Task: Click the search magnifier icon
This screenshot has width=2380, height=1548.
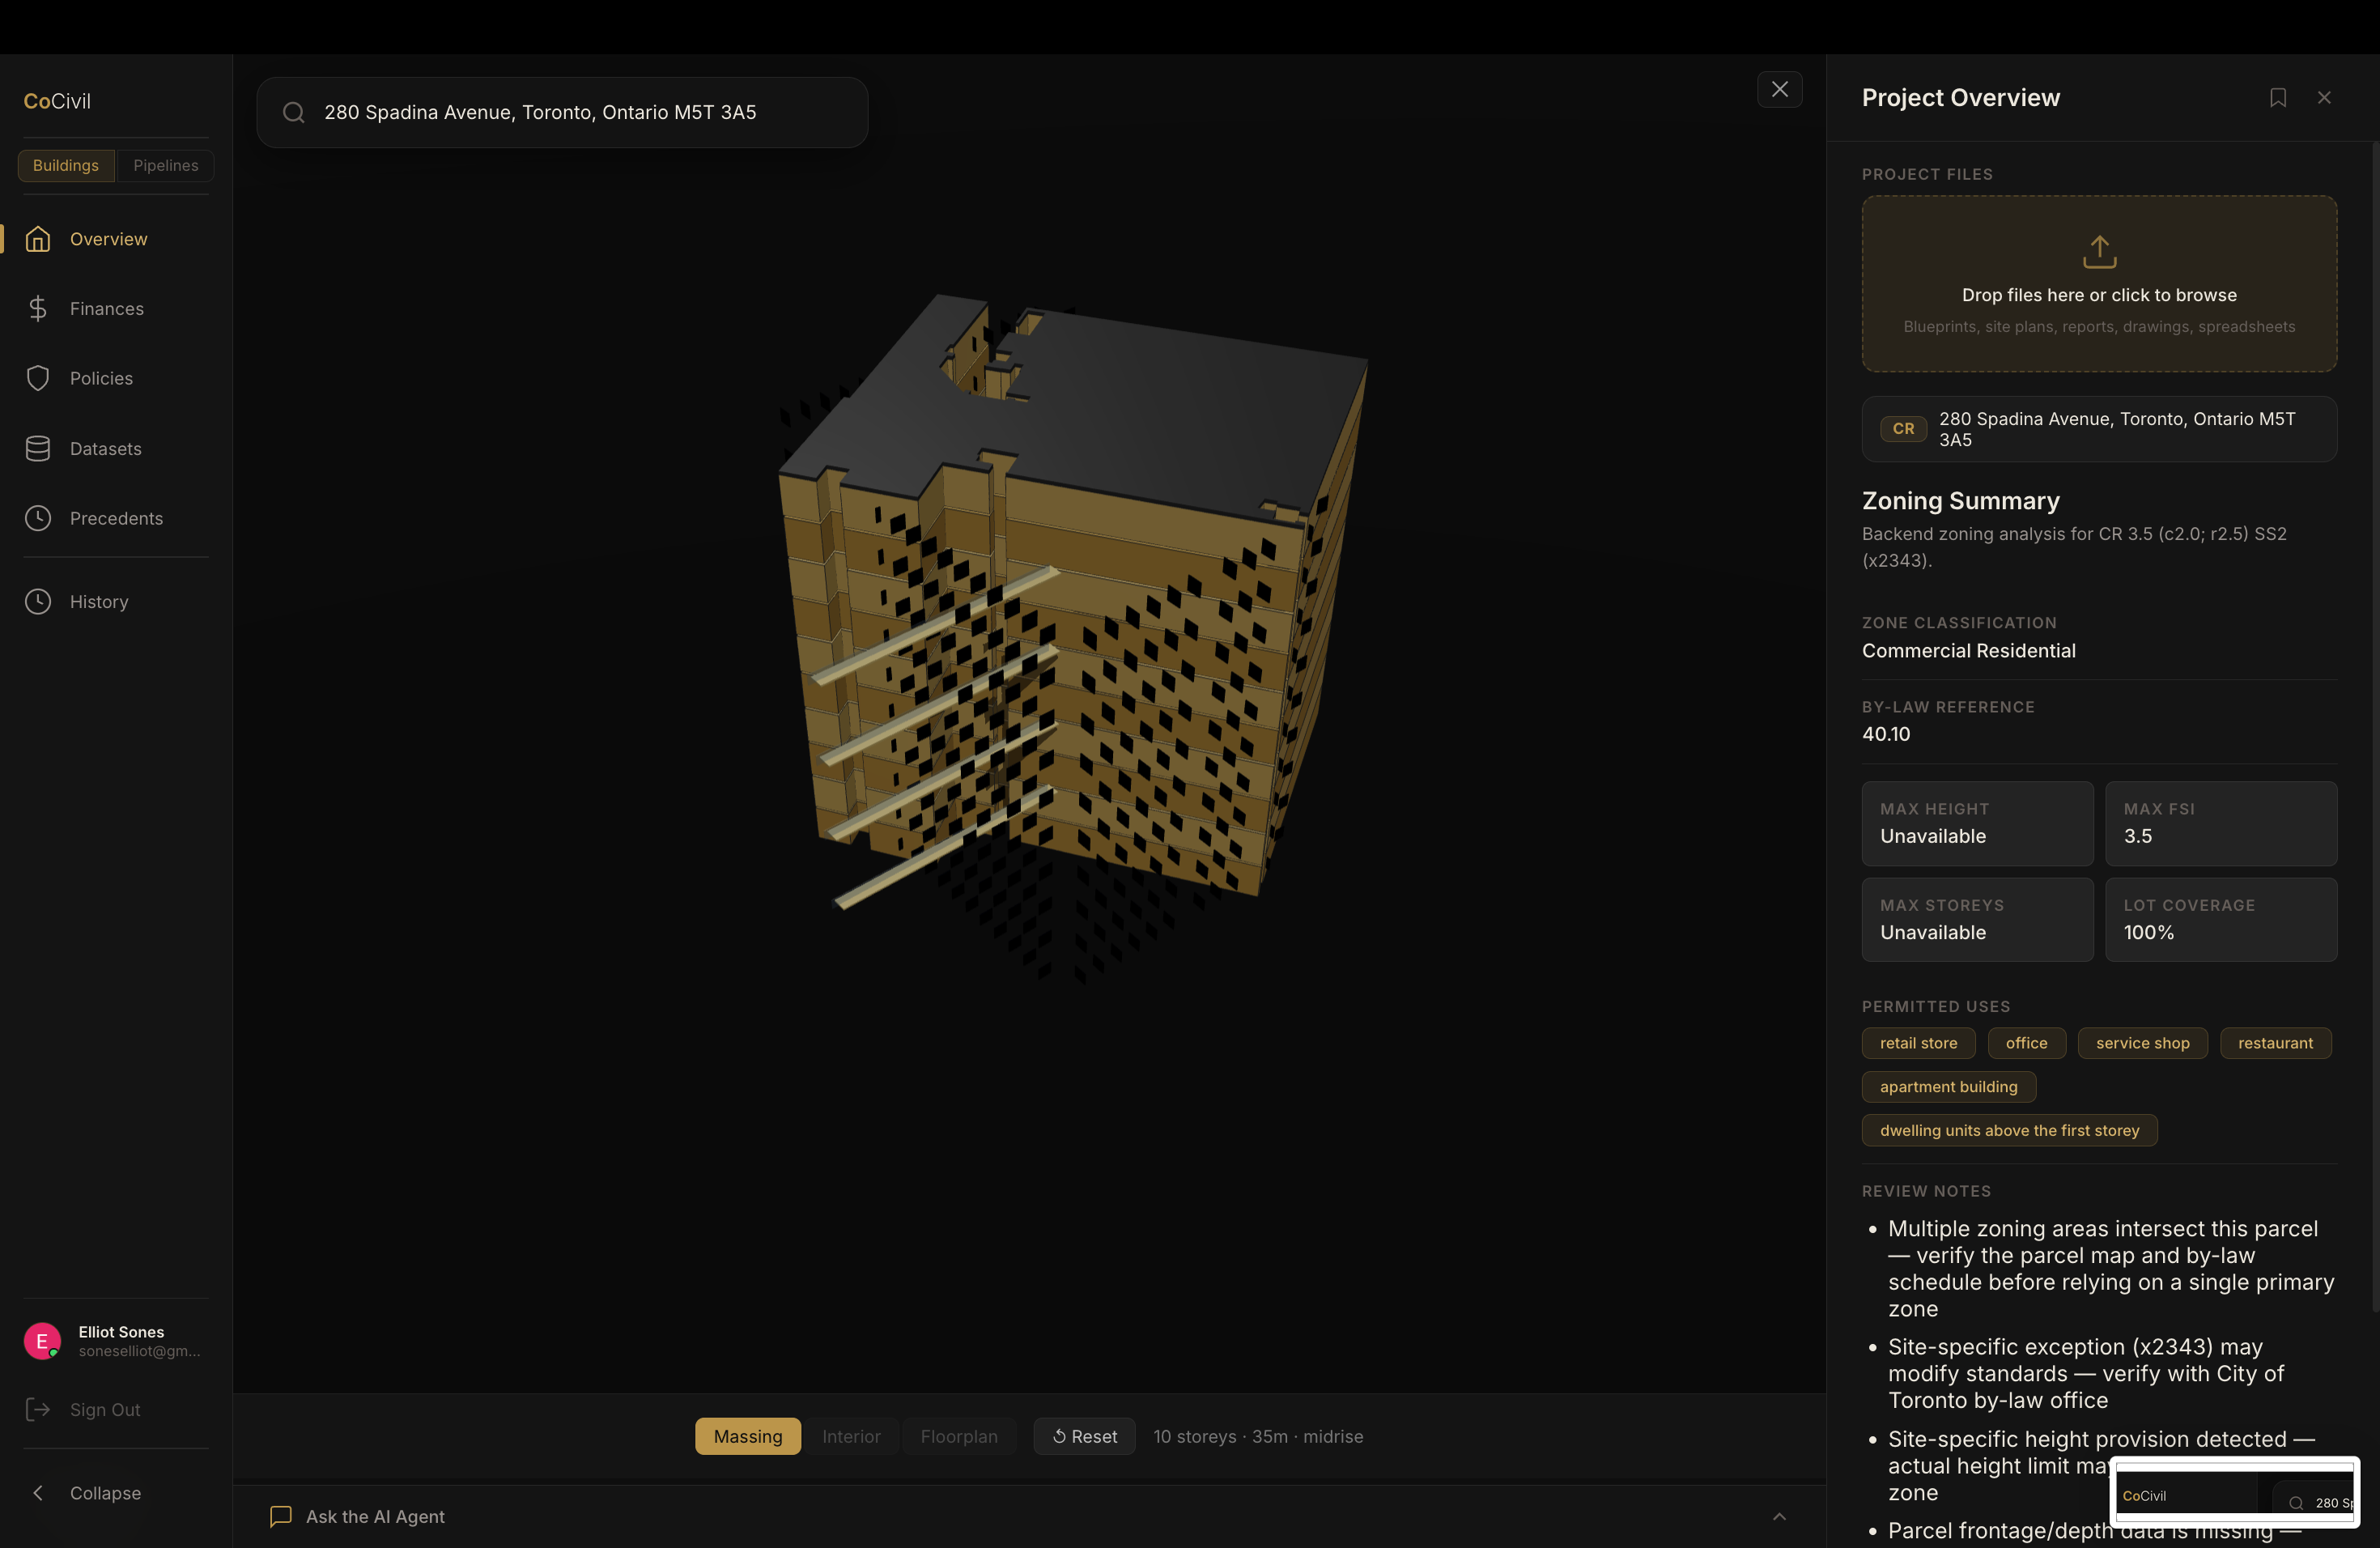Action: (x=293, y=113)
